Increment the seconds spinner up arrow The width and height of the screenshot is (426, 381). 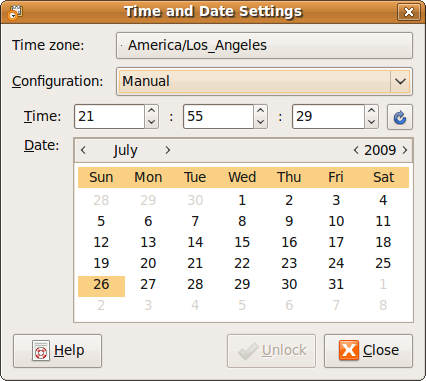click(371, 111)
